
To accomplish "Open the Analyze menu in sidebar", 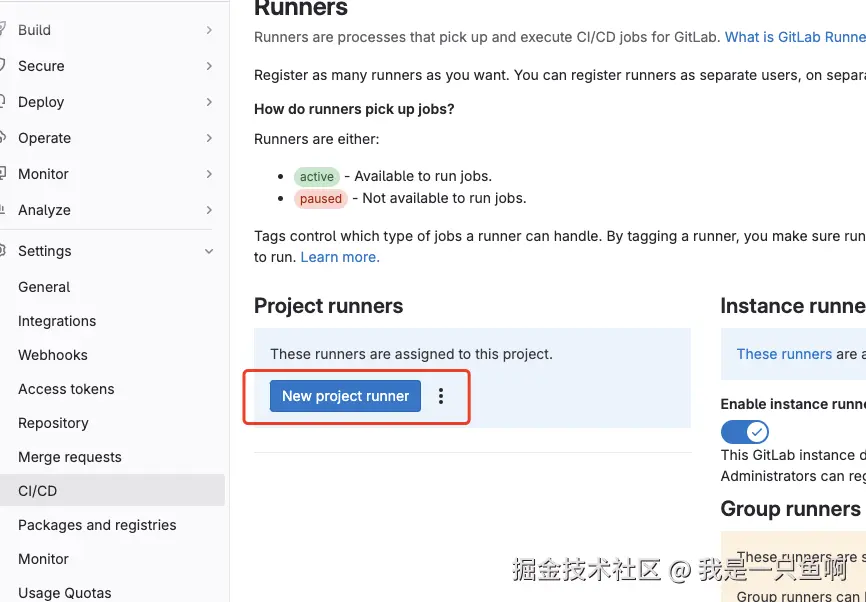I will [x=108, y=210].
